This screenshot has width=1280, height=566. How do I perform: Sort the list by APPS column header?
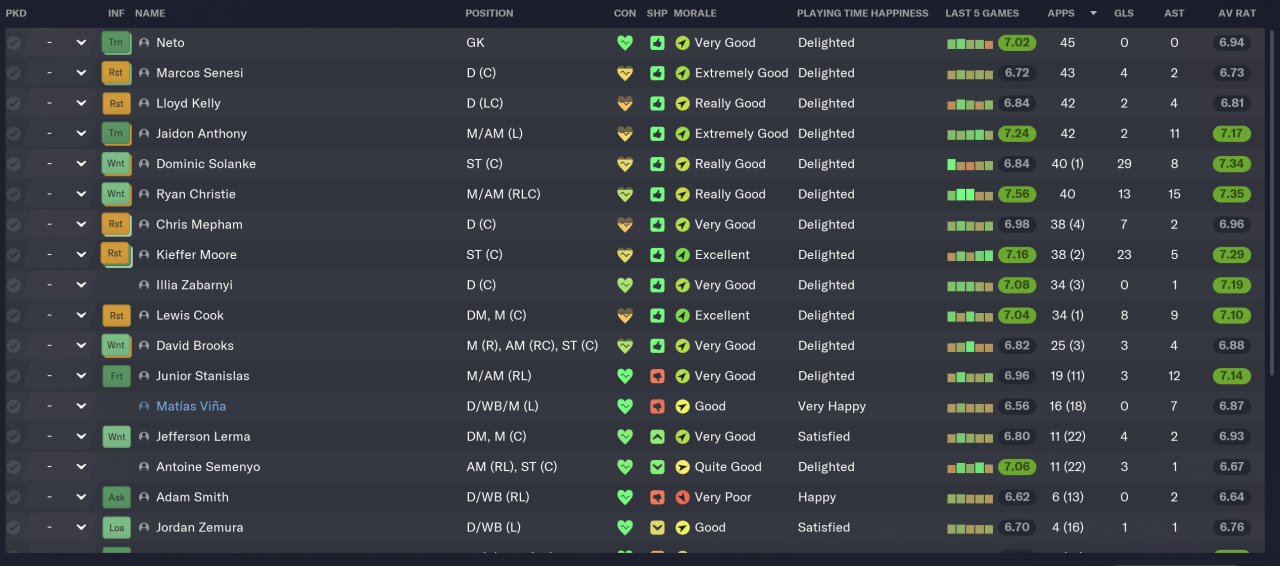click(x=1062, y=13)
